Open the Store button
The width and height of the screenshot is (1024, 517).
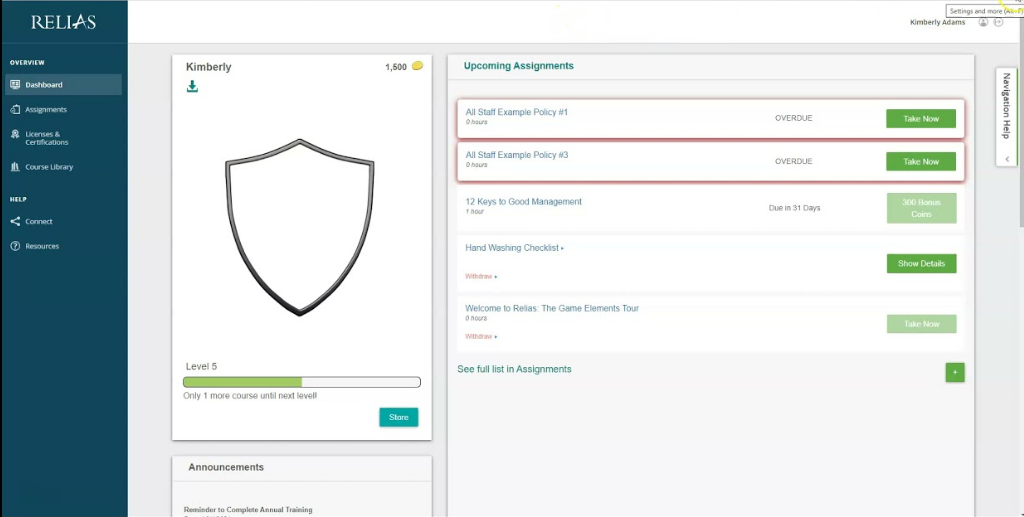click(x=398, y=417)
